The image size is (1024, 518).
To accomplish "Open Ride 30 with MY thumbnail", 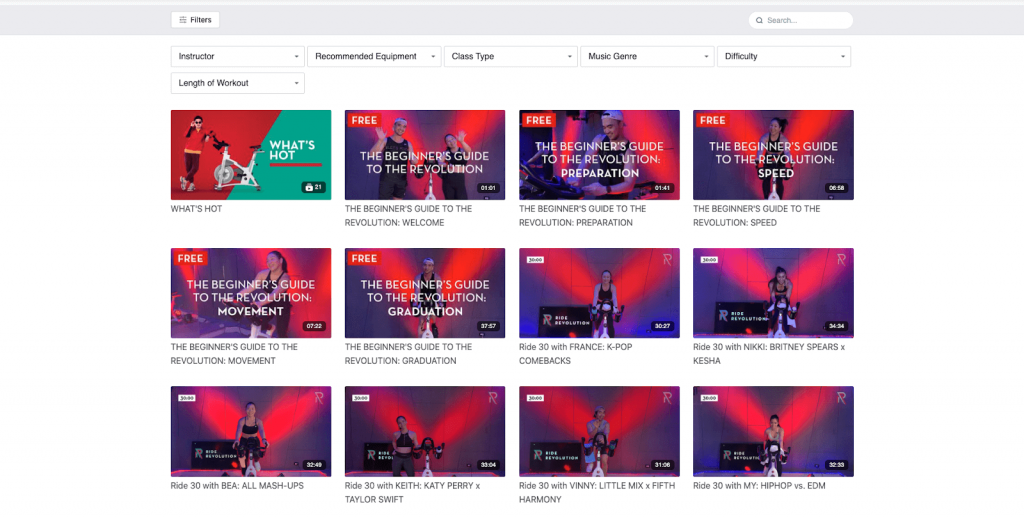I will coord(773,431).
